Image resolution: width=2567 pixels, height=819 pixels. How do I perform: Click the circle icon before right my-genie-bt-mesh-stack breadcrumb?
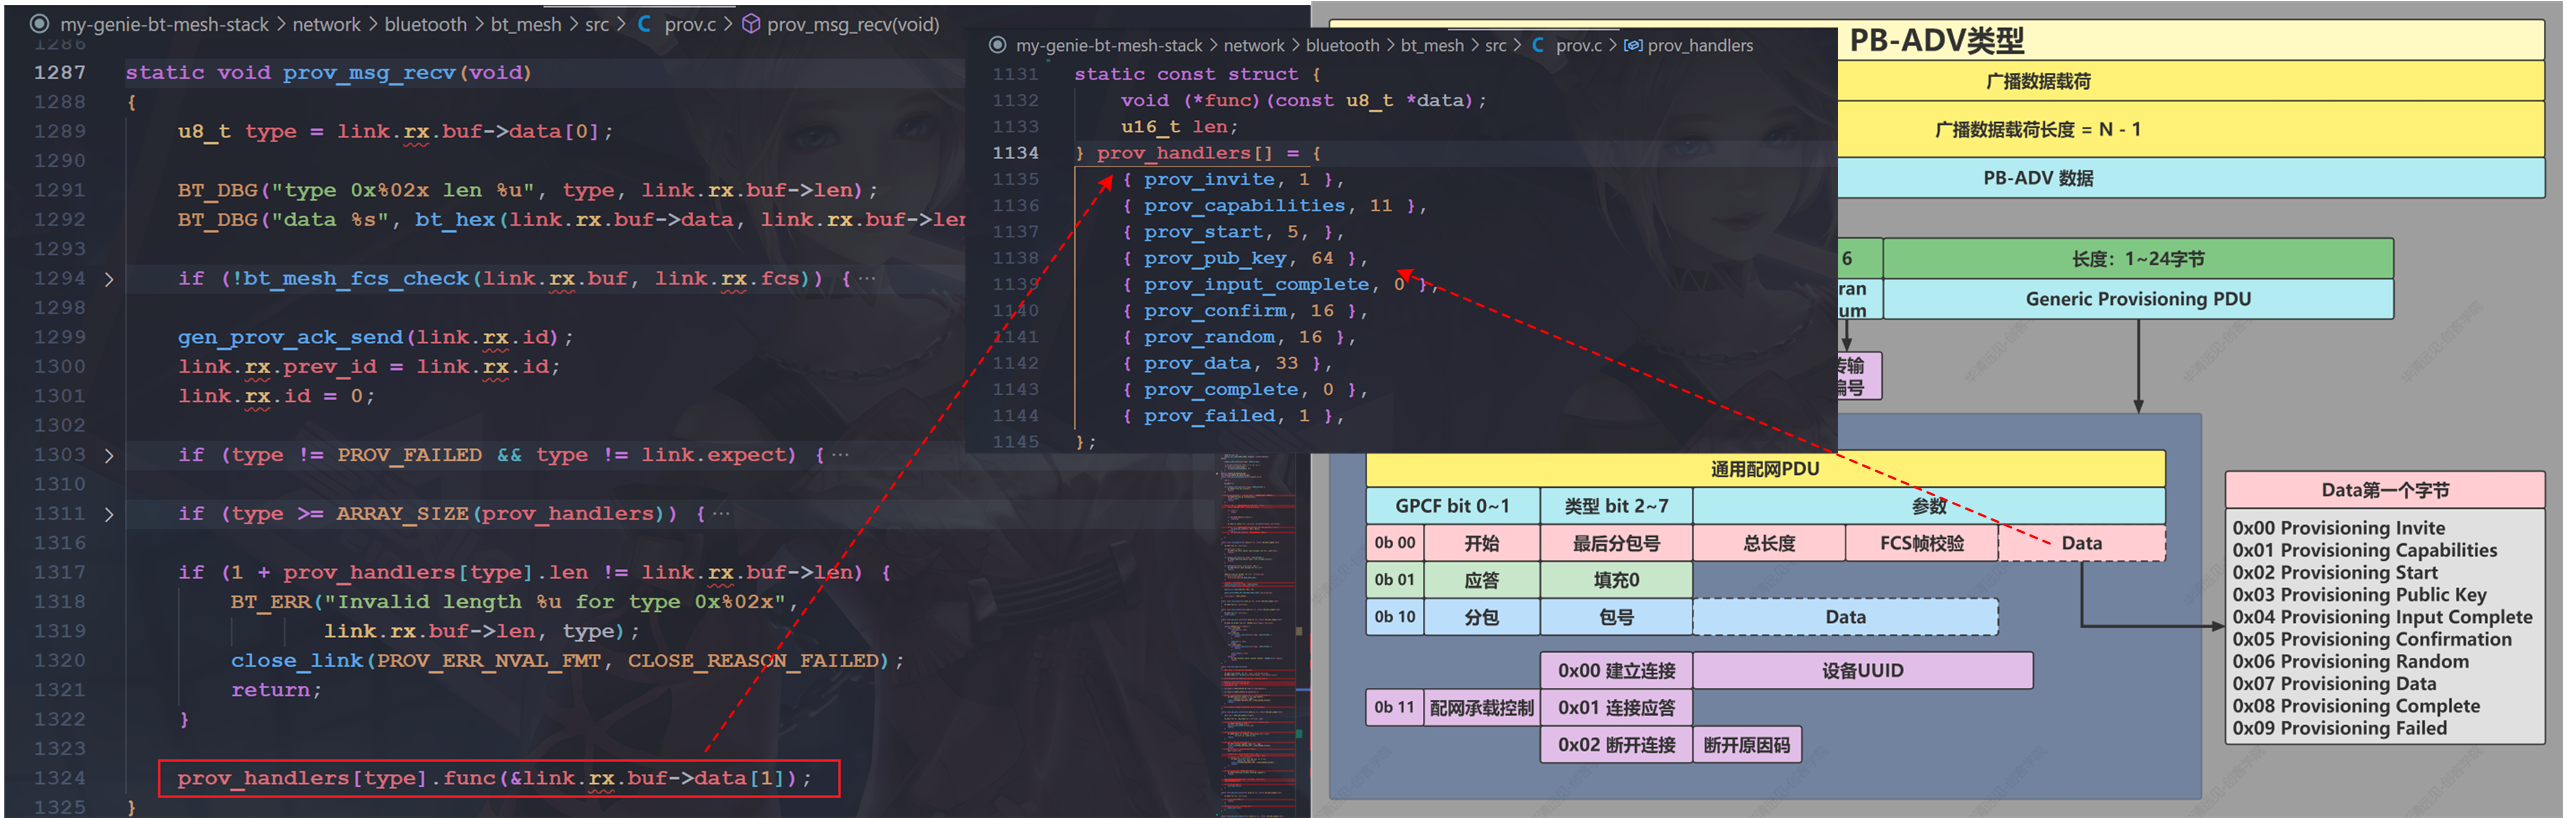pos(997,45)
